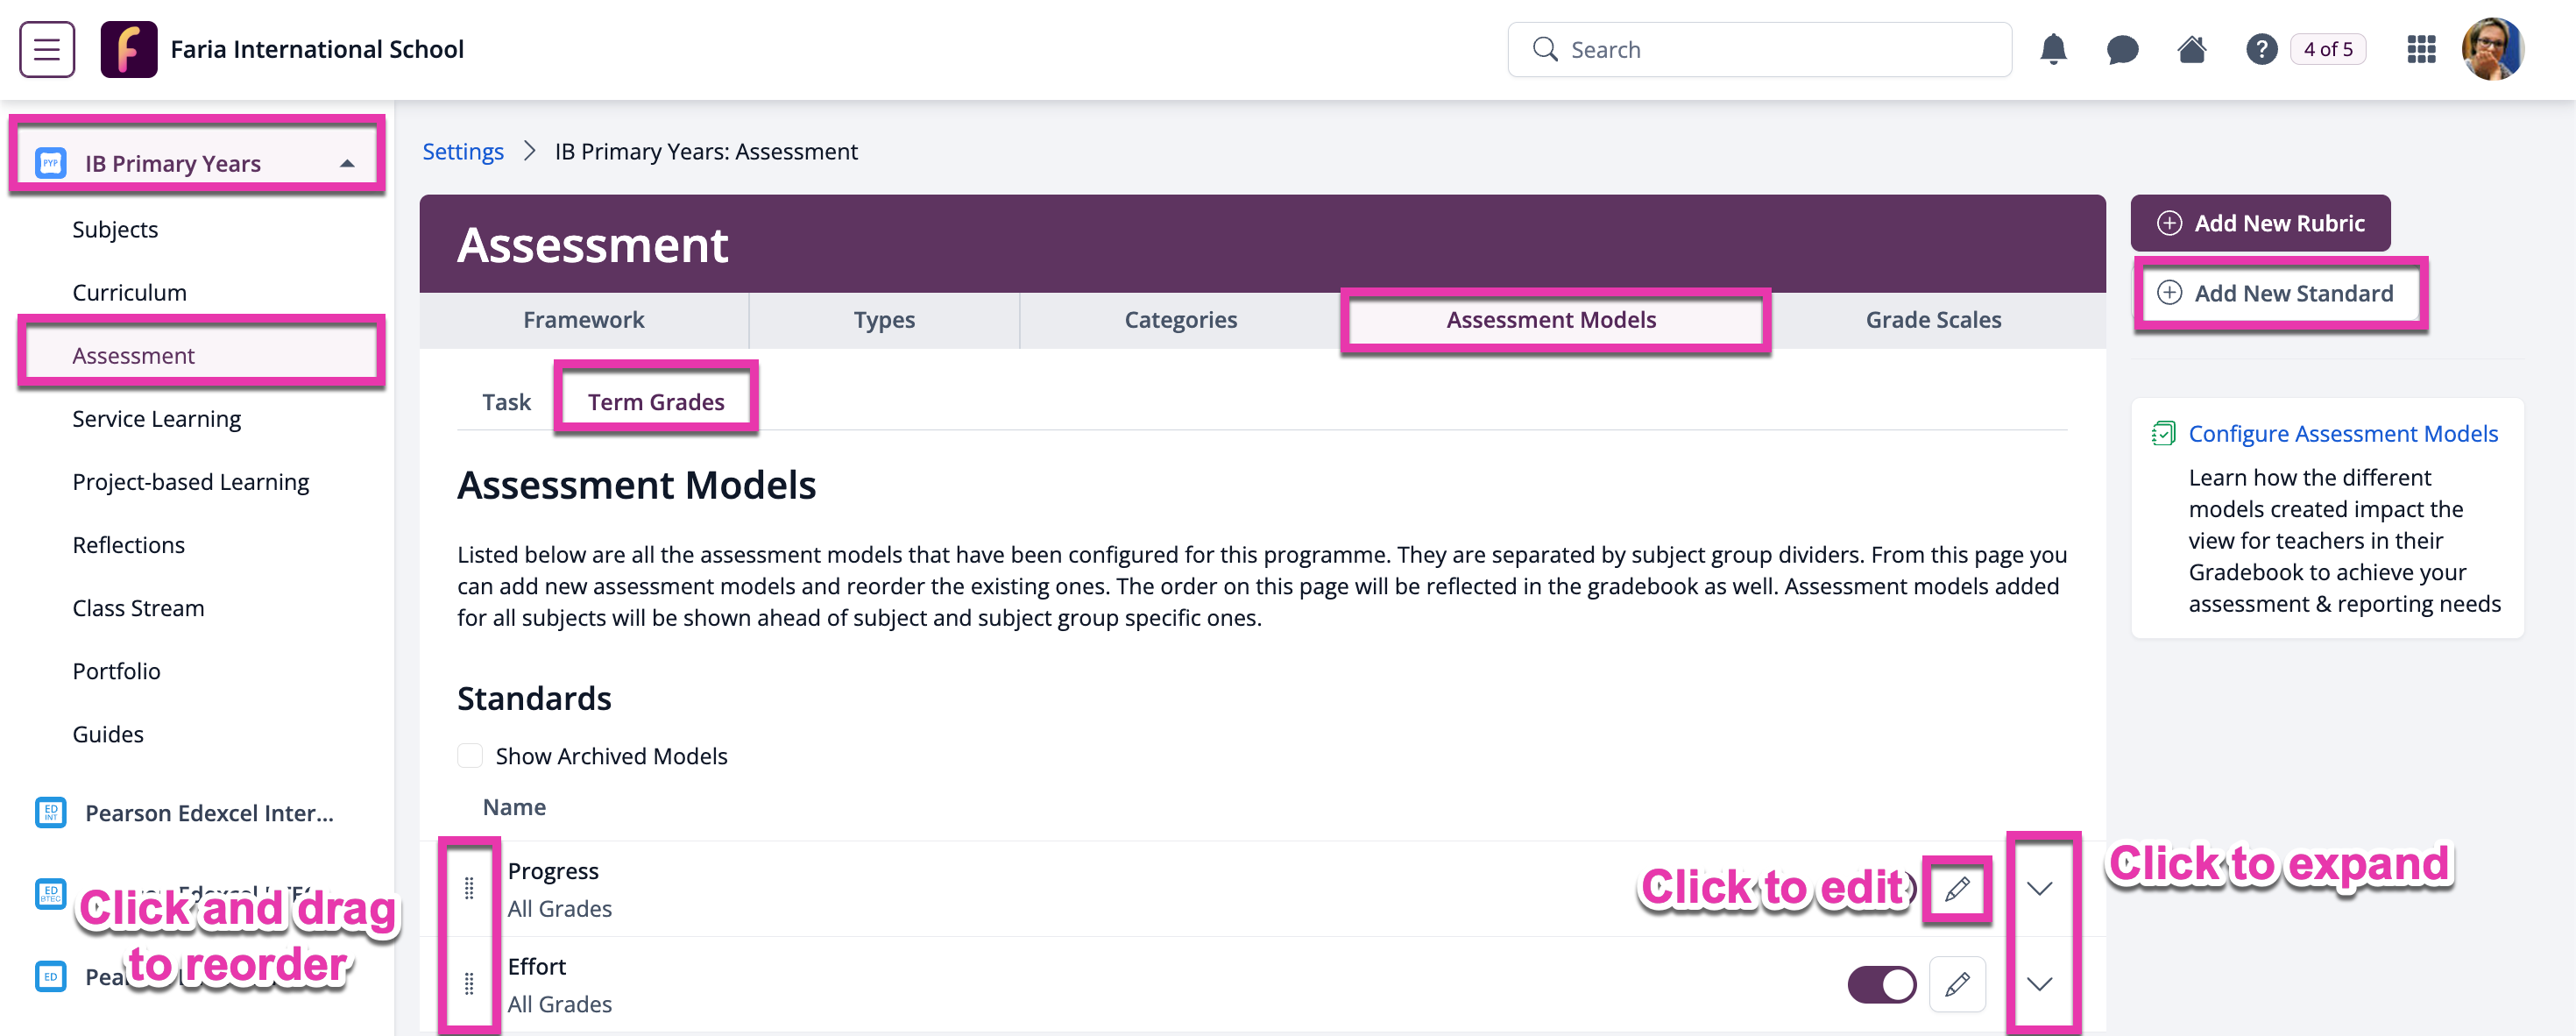Toggle the Effort model switch off
Image resolution: width=2576 pixels, height=1036 pixels.
coord(1881,984)
